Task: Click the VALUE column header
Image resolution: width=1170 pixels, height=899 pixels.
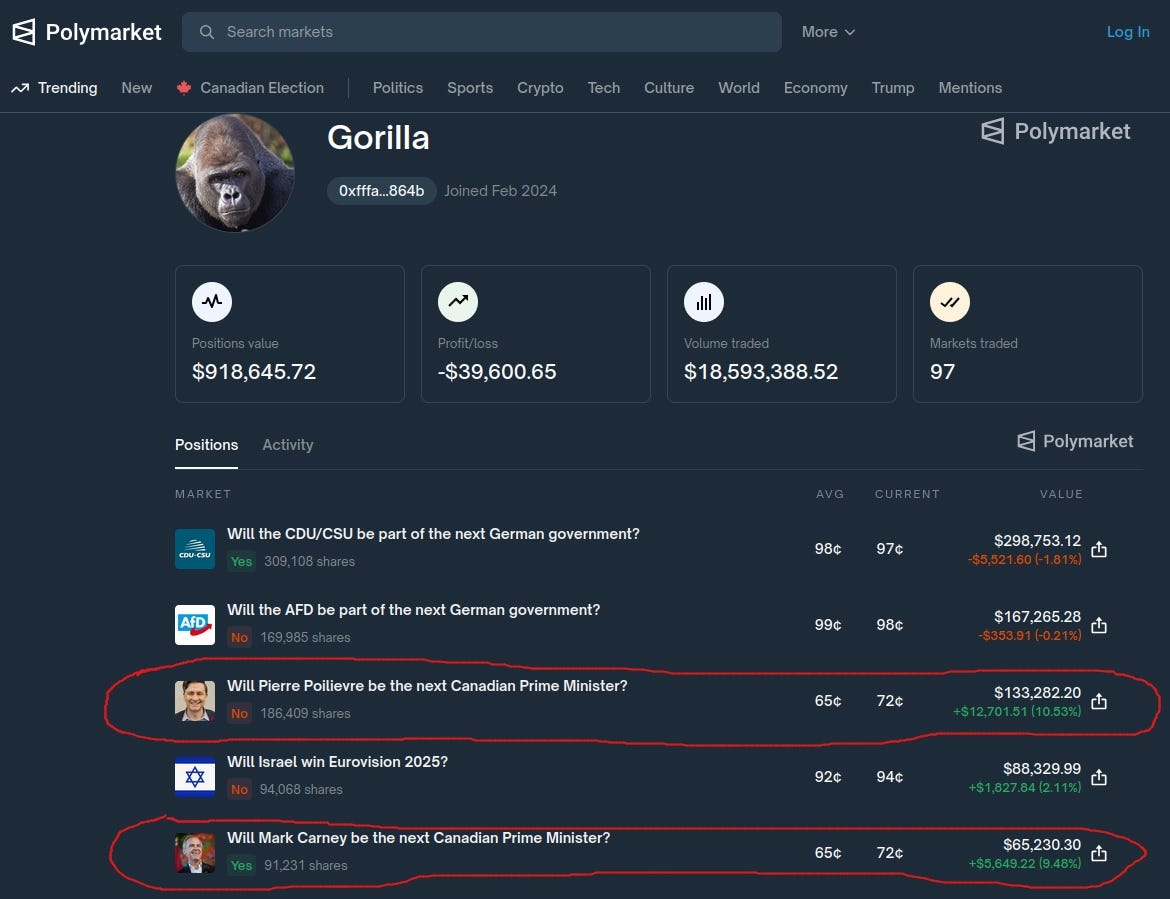Action: click(1061, 494)
